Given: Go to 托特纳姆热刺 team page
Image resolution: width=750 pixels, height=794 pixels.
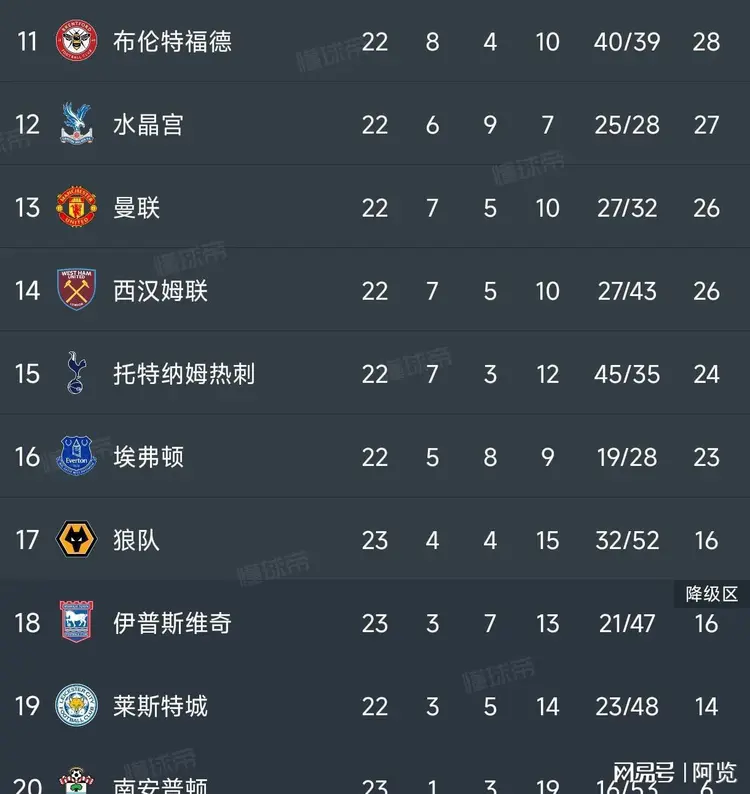Looking at the screenshot, I should tap(184, 373).
